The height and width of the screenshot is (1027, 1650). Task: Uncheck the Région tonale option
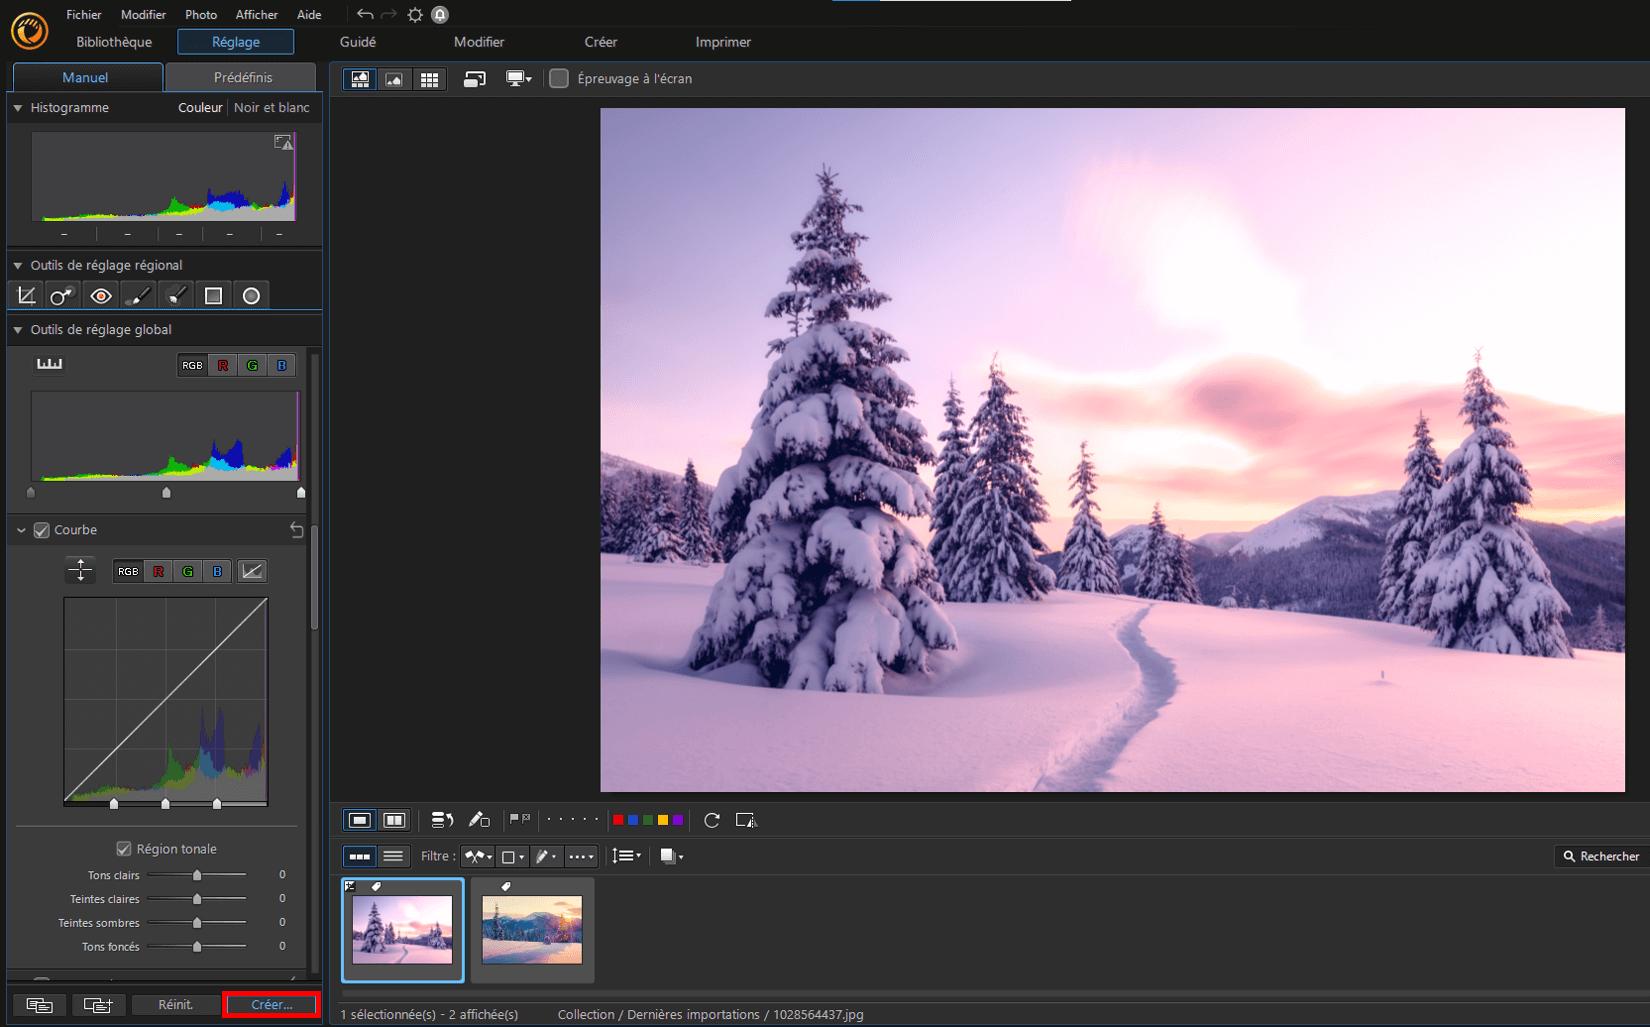point(123,848)
